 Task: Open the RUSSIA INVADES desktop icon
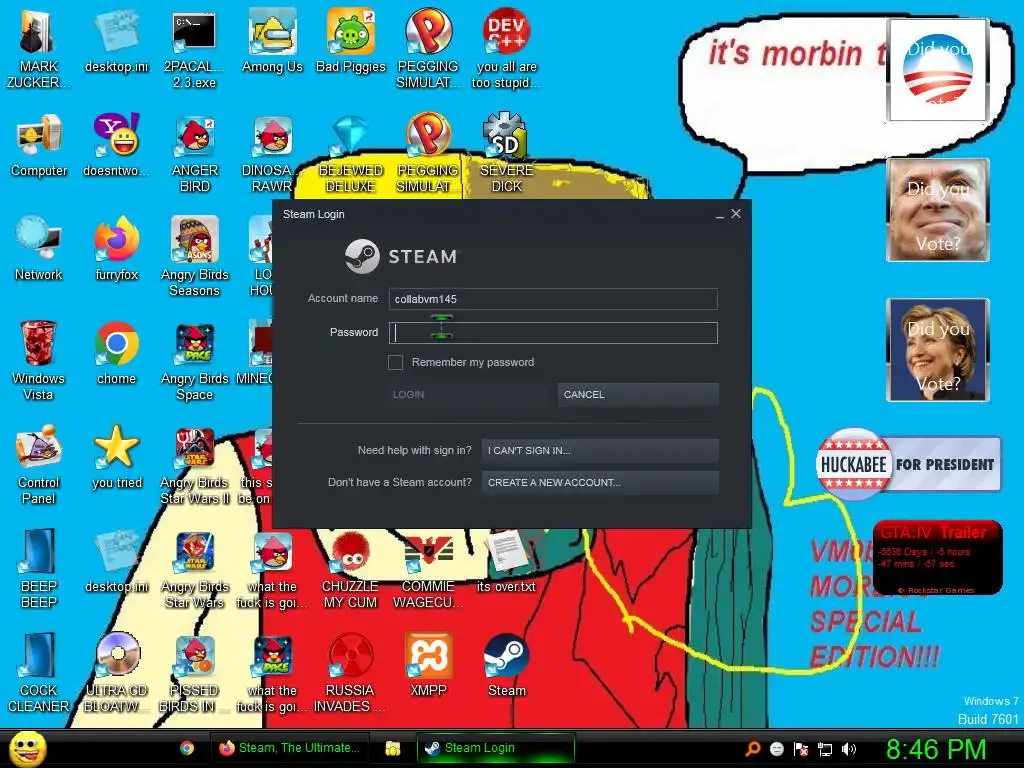pos(351,672)
